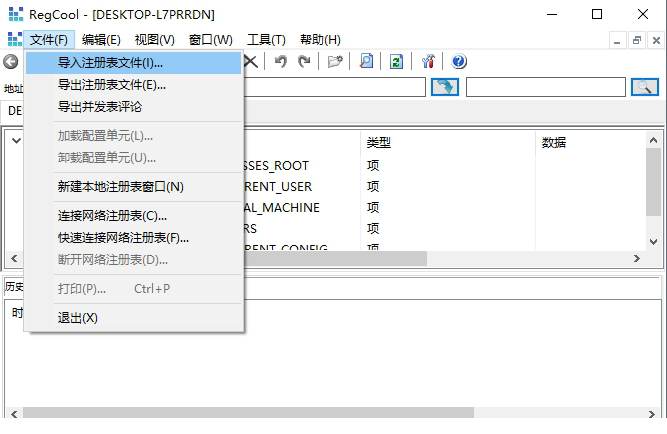Open the 编辑(E) menu
This screenshot has height=434, width=667.
101,40
